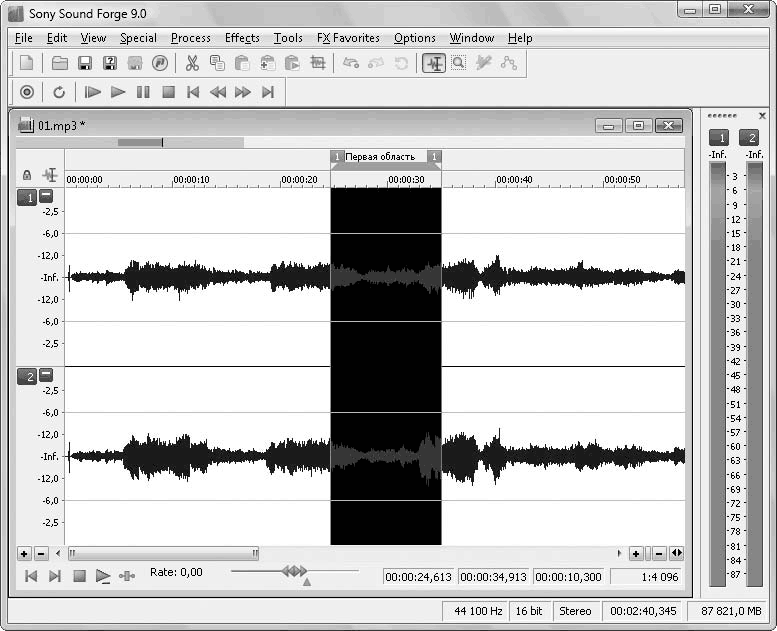Click the Record button in transport toolbar
The height and width of the screenshot is (631, 777).
pyautogui.click(x=27, y=92)
